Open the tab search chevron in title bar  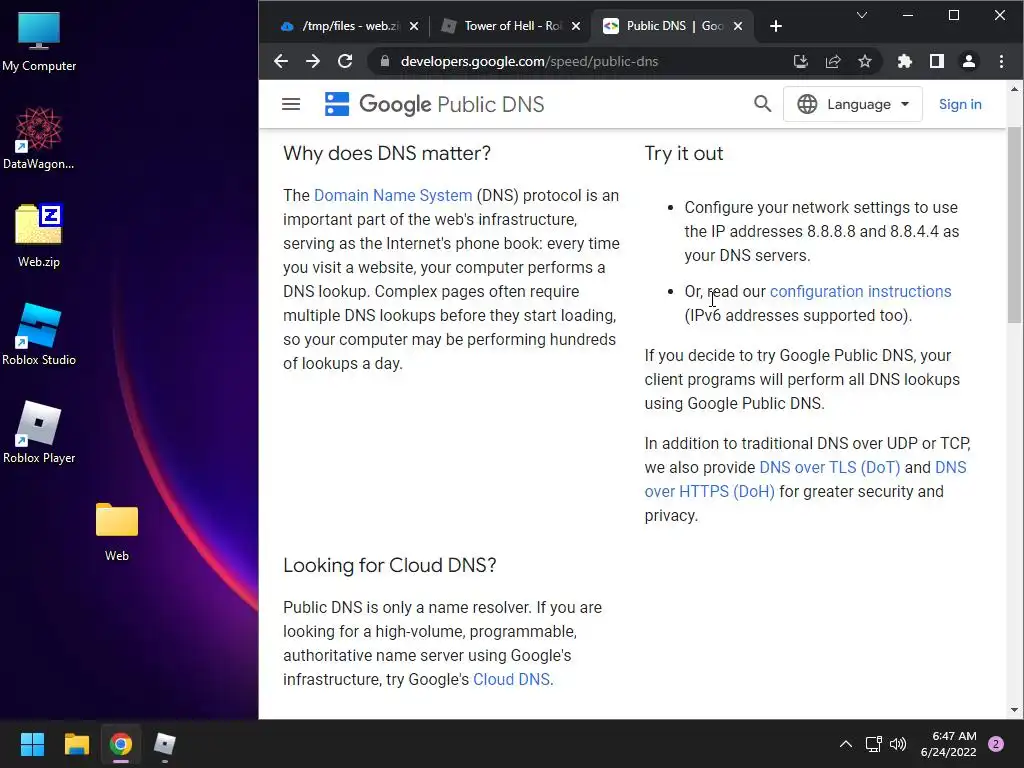(862, 15)
